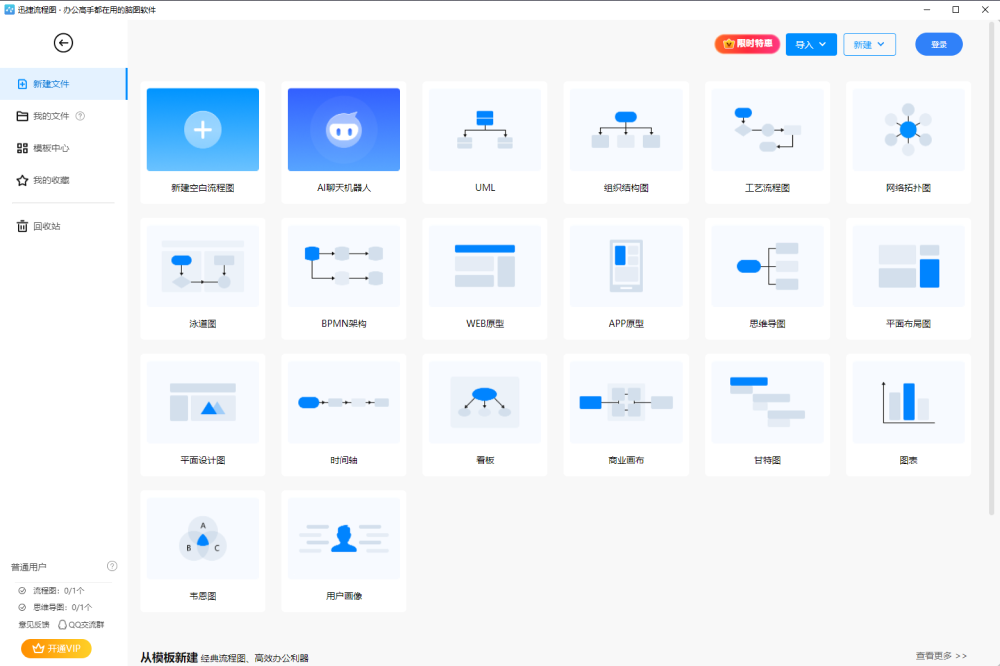The width and height of the screenshot is (1000, 666).
Task: Select the 平面设计图 template icon
Action: click(203, 402)
